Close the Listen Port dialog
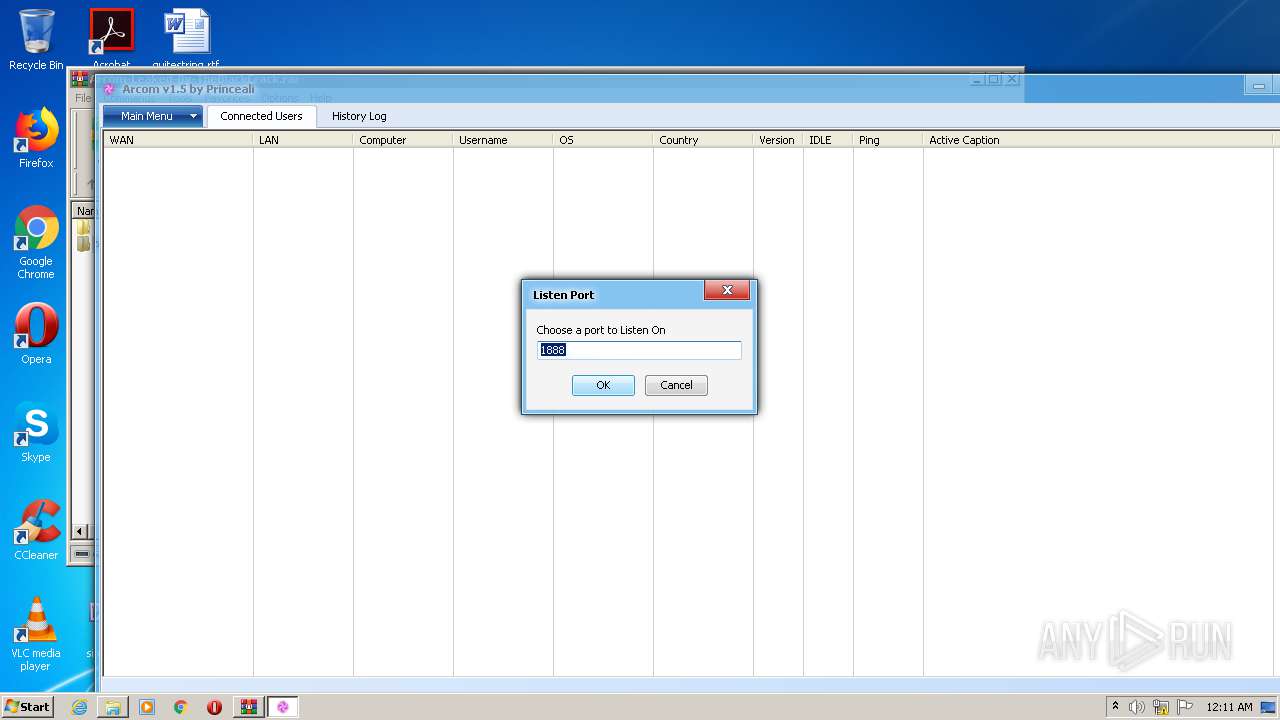This screenshot has width=1280, height=720. point(727,290)
